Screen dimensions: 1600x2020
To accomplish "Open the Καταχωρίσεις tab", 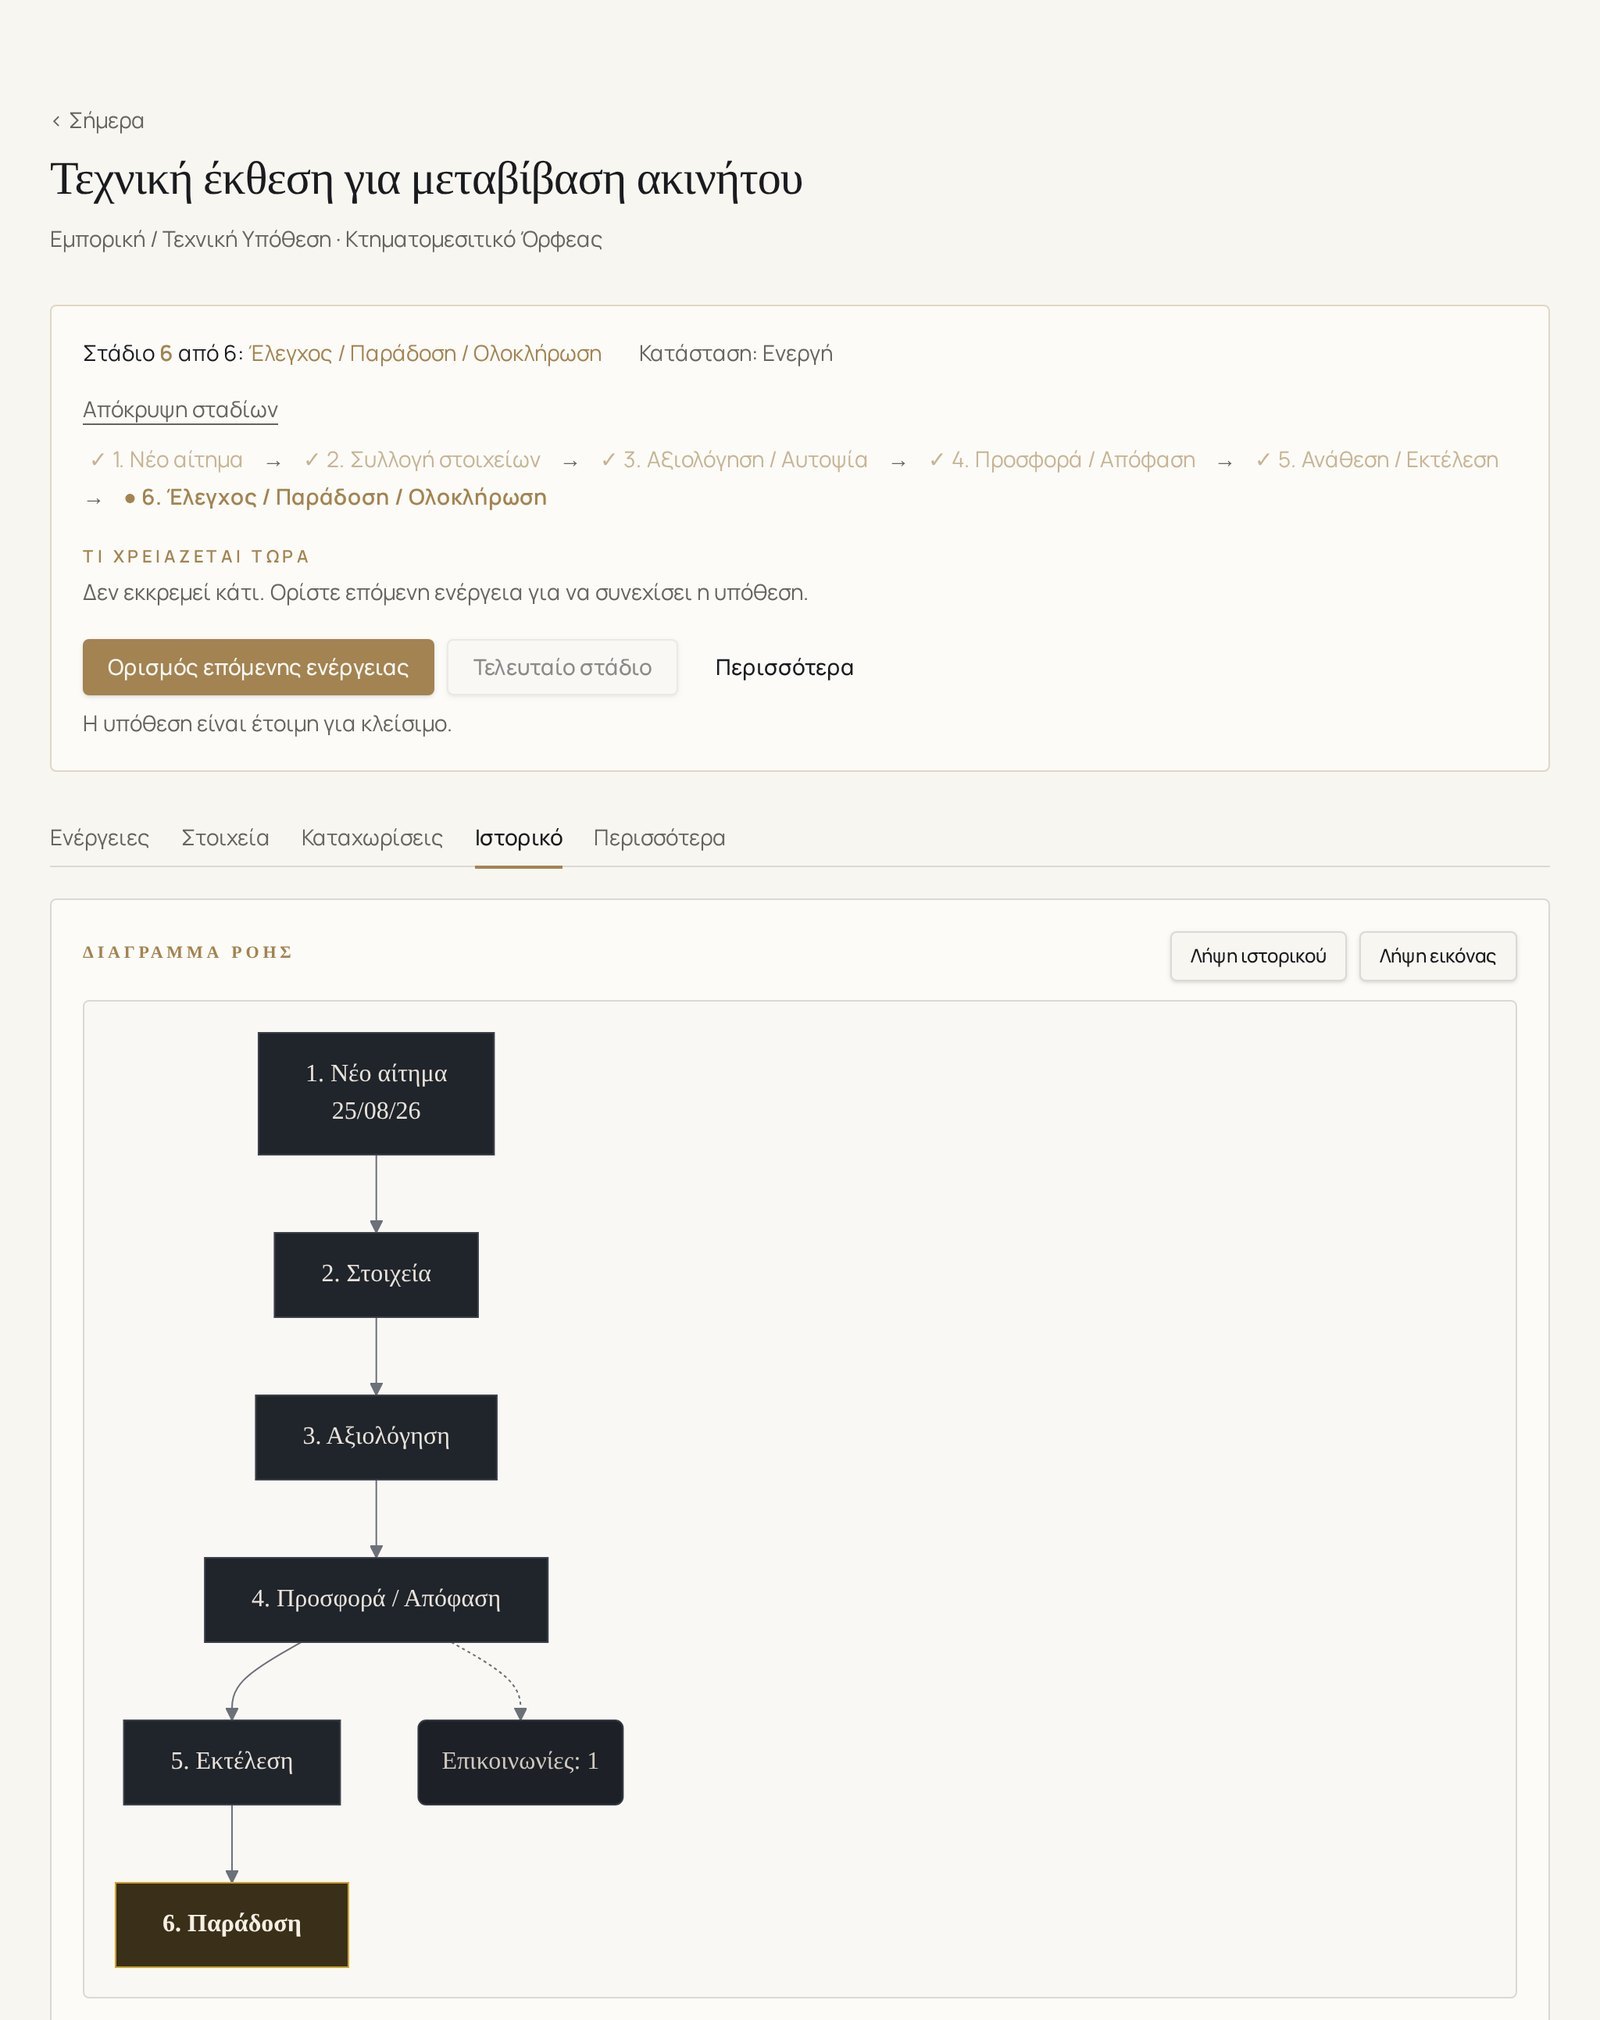I will pos(372,838).
